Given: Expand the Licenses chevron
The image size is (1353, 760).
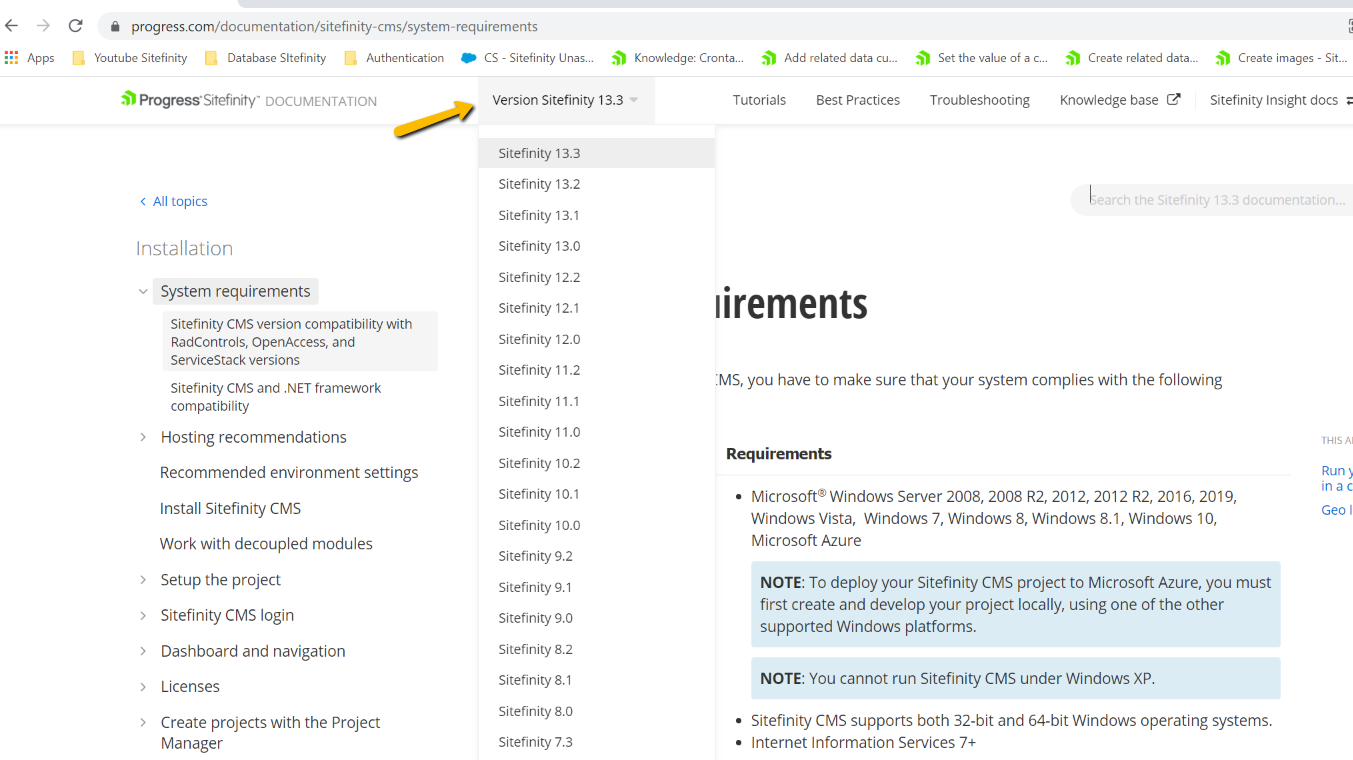Looking at the screenshot, I should click(x=143, y=687).
